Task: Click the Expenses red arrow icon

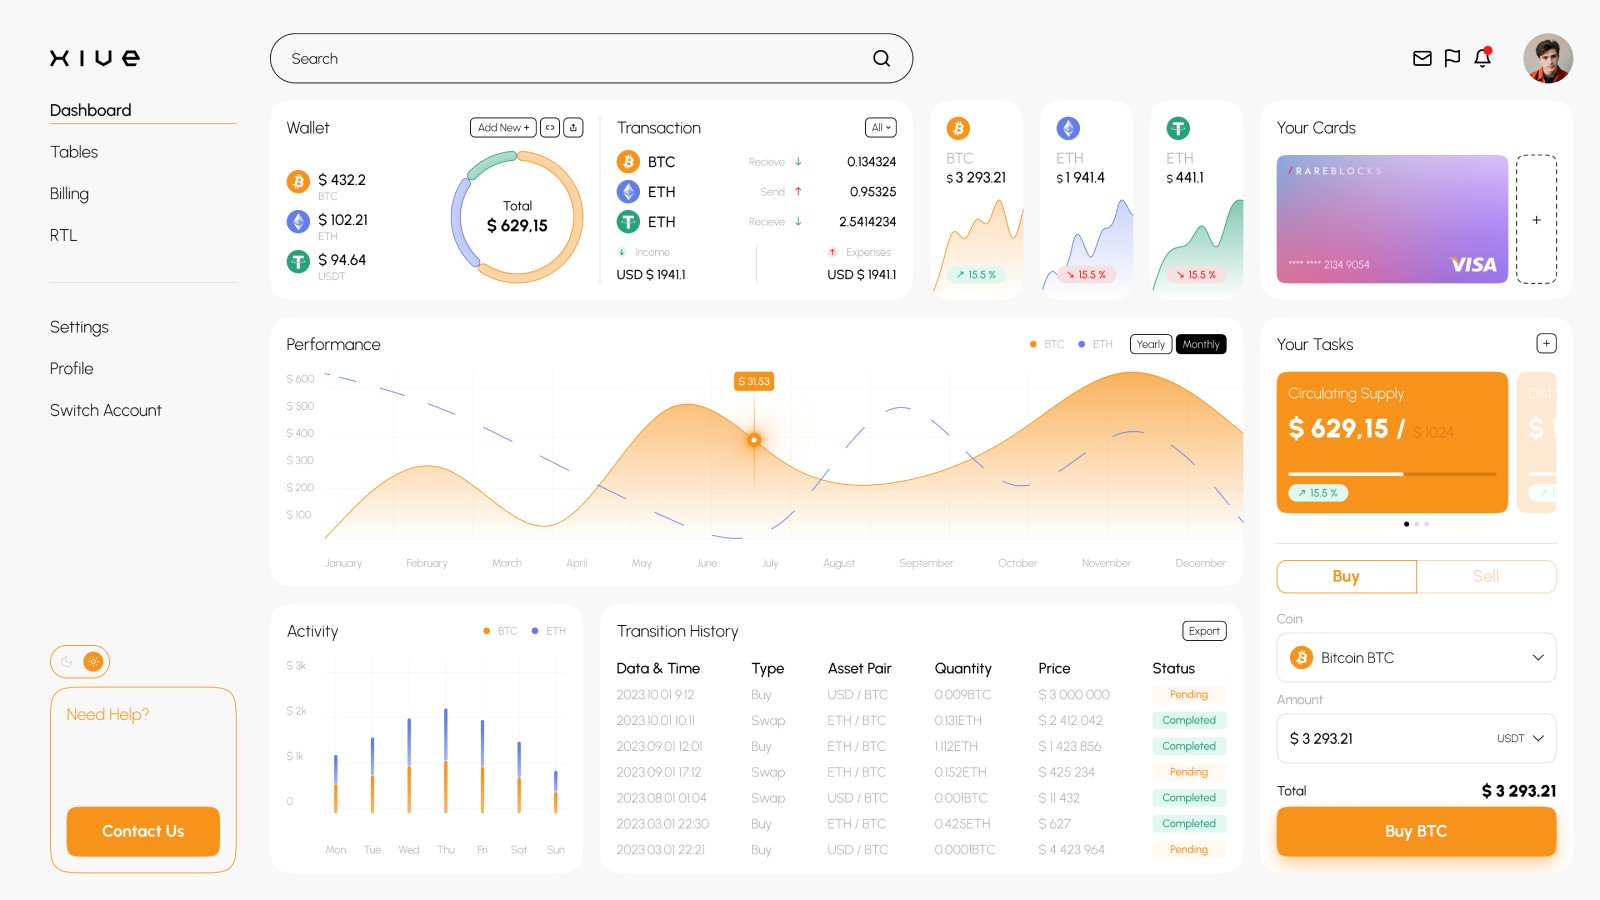Action: 832,252
